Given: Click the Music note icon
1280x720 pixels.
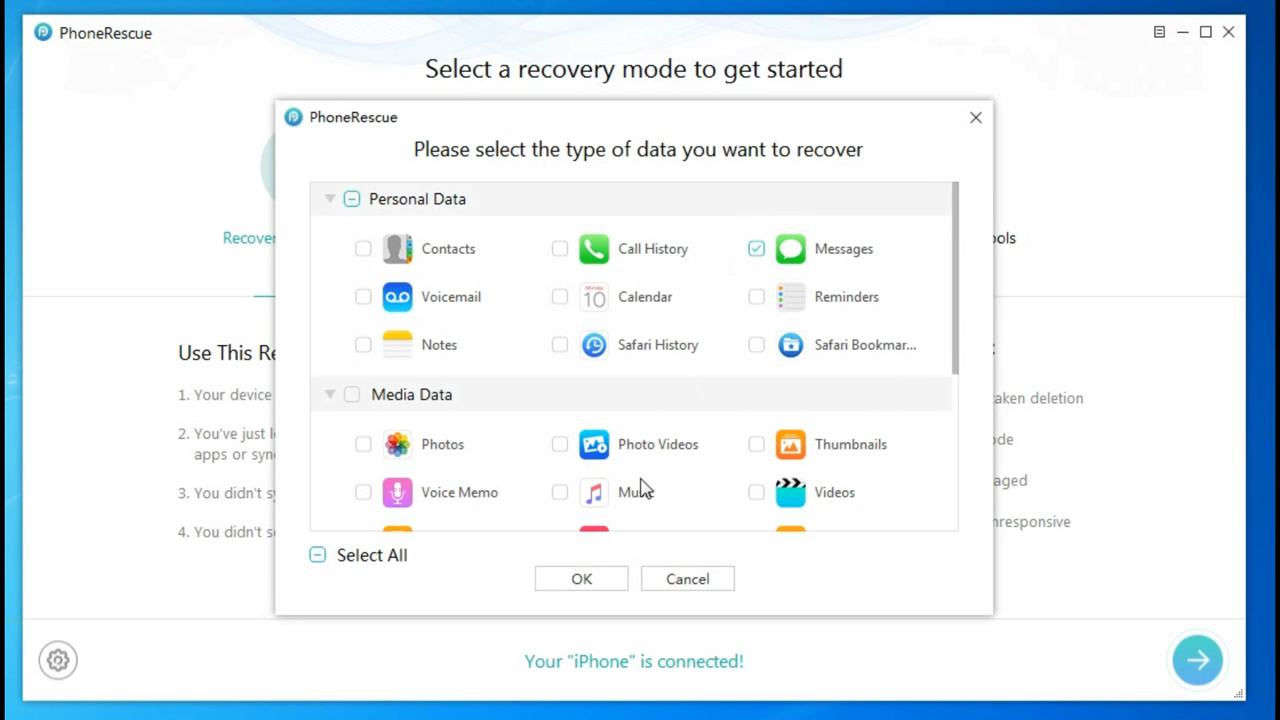Looking at the screenshot, I should point(594,492).
